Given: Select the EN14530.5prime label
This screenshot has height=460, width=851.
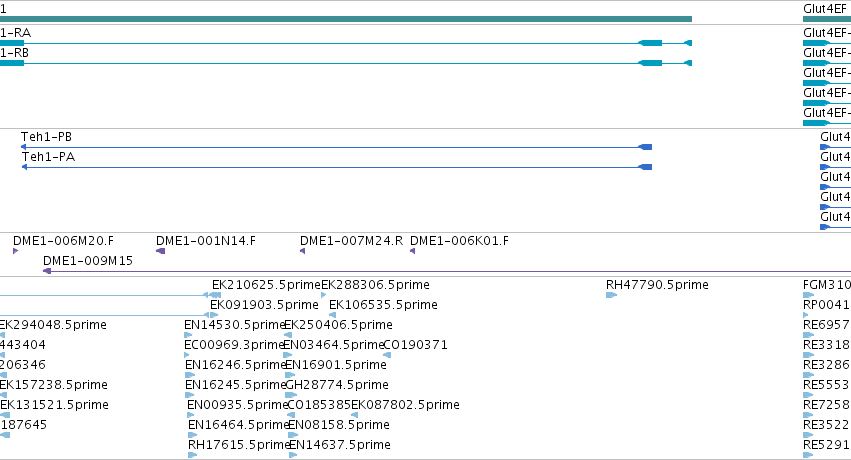Looking at the screenshot, I should tap(235, 325).
